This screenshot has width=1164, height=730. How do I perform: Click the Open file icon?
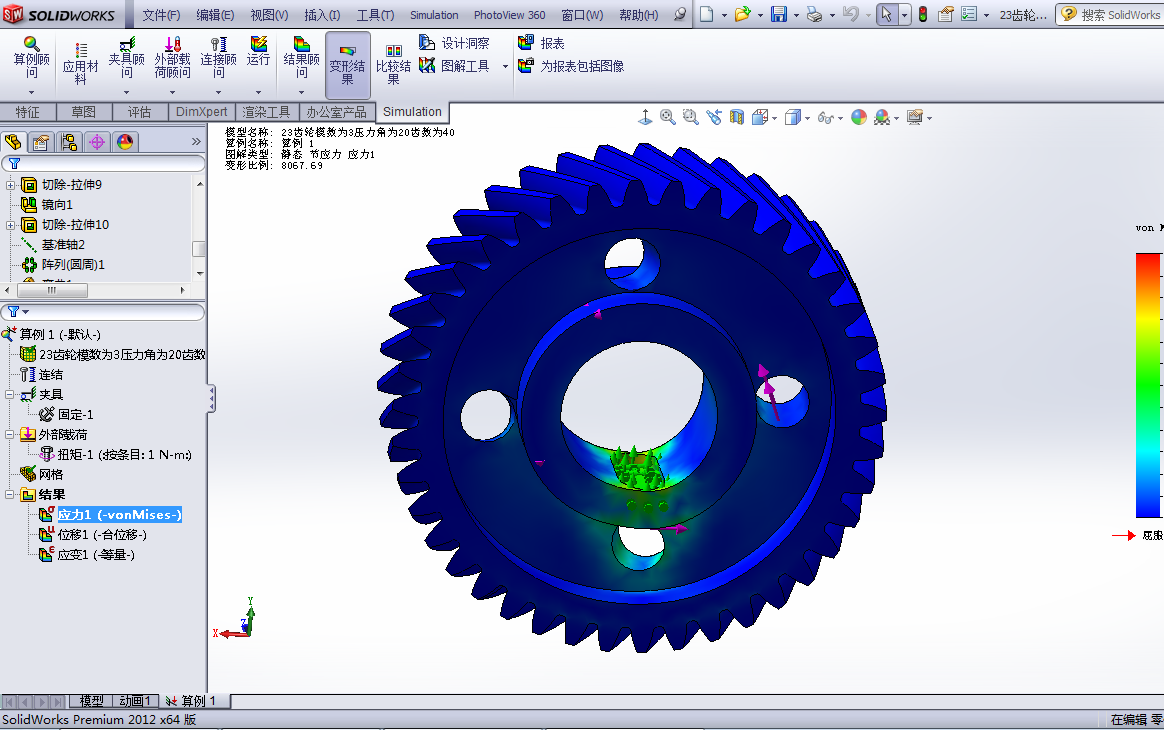pyautogui.click(x=742, y=14)
